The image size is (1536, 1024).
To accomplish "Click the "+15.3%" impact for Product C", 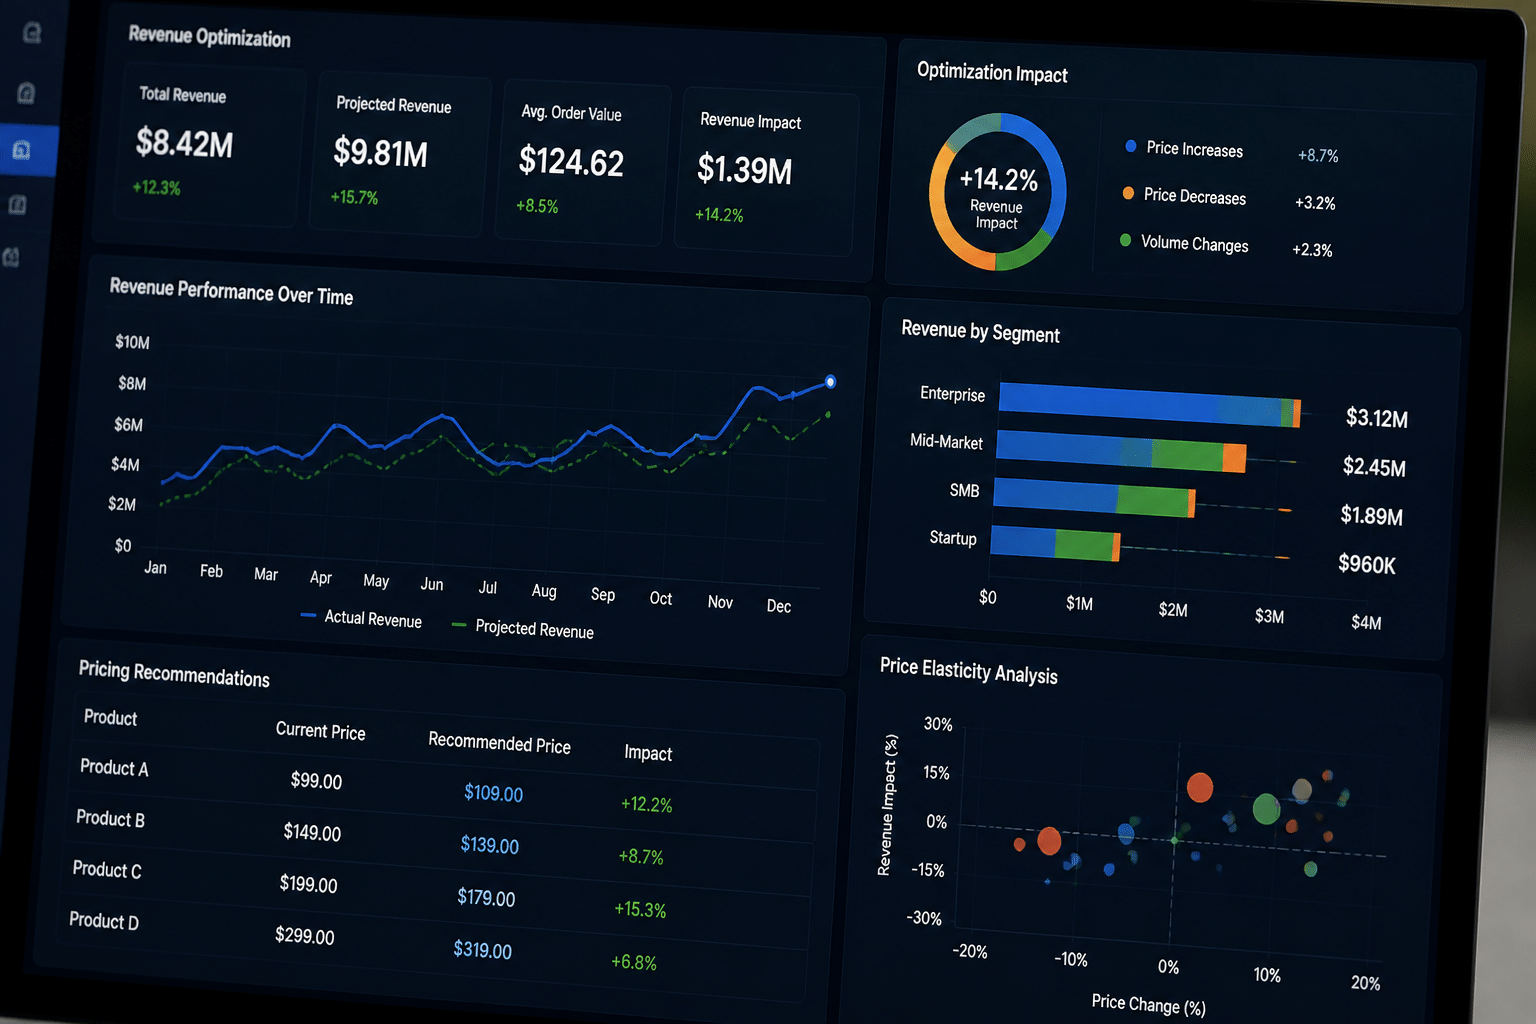I will click(640, 910).
